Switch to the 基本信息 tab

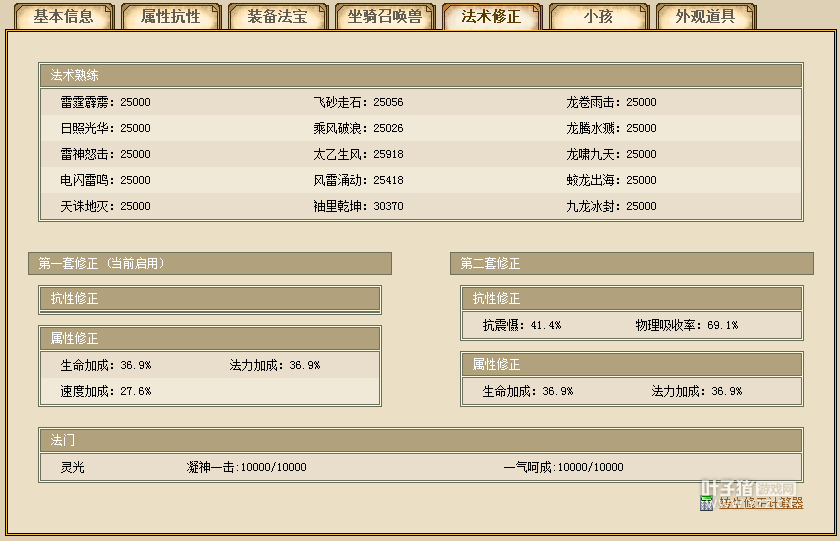[63, 17]
